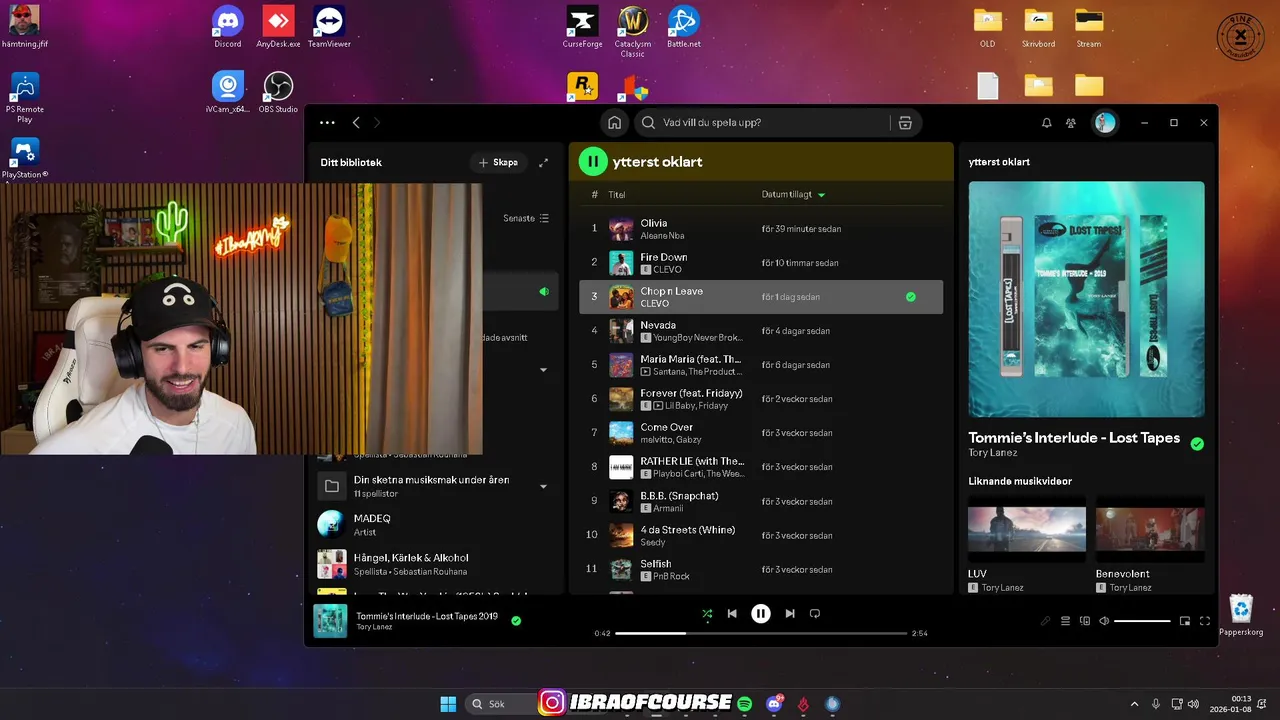Open the CurseForge desktop shortcut
This screenshot has width=1280, height=720.
click(583, 27)
